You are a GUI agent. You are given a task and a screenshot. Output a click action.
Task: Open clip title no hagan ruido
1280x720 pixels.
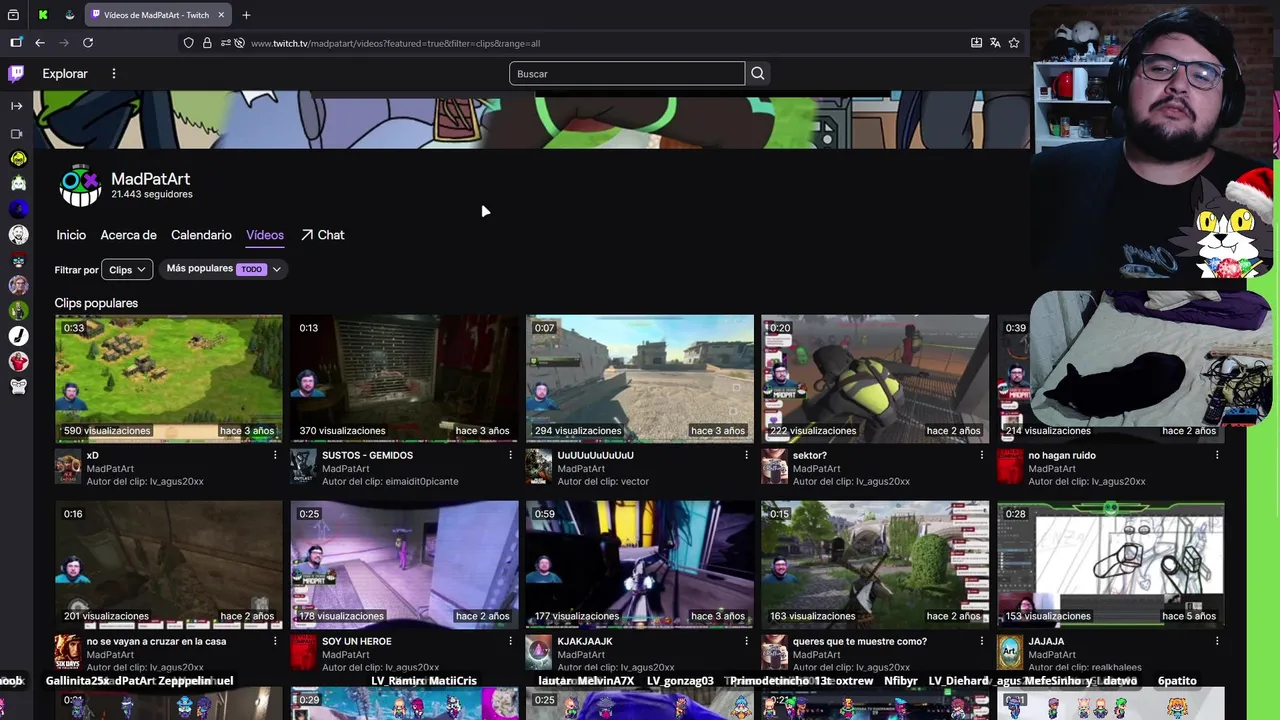pyautogui.click(x=1062, y=455)
